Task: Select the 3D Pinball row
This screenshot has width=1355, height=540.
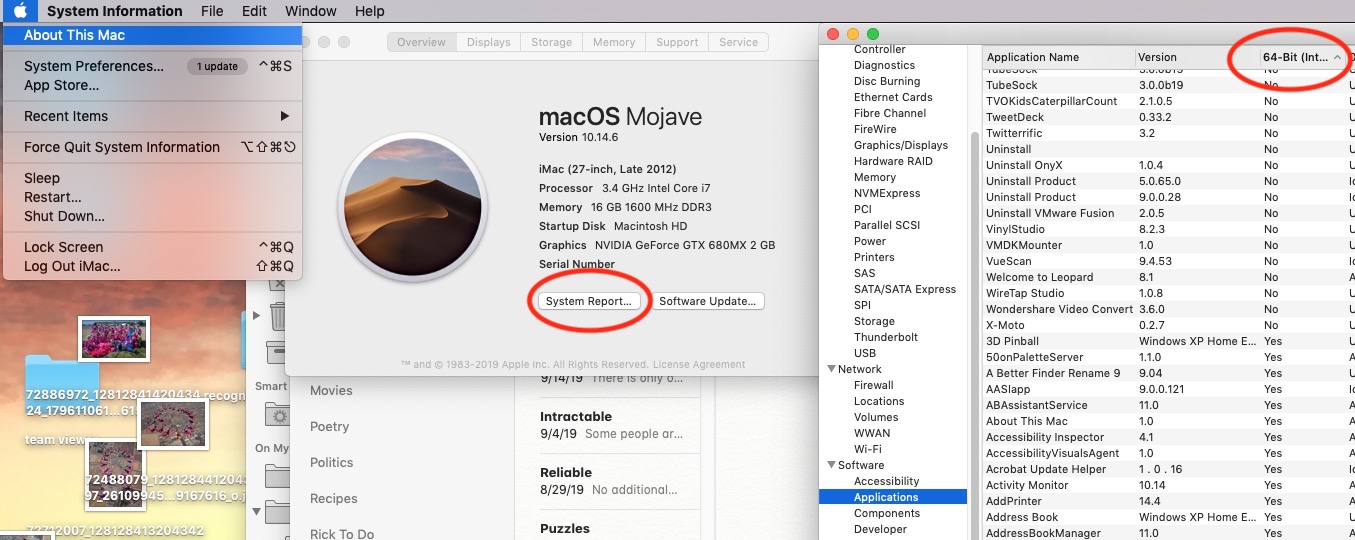Action: pos(1169,341)
